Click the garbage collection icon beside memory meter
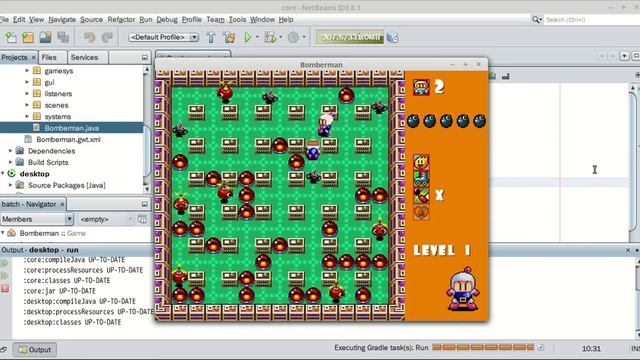The height and width of the screenshot is (360, 640). (392, 38)
